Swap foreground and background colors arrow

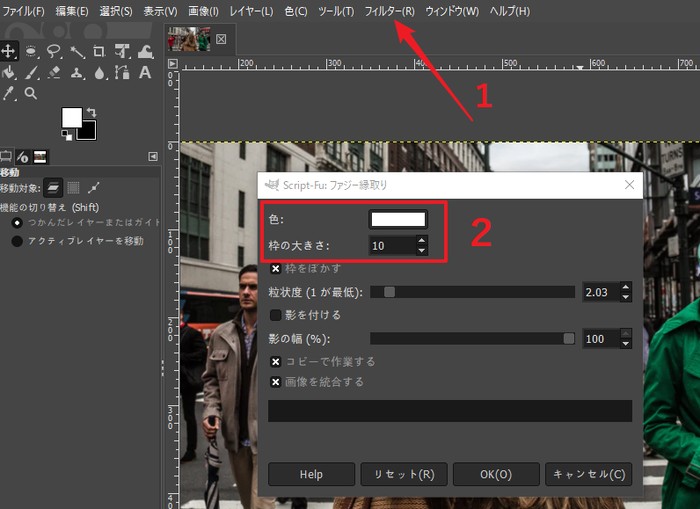(x=92, y=112)
